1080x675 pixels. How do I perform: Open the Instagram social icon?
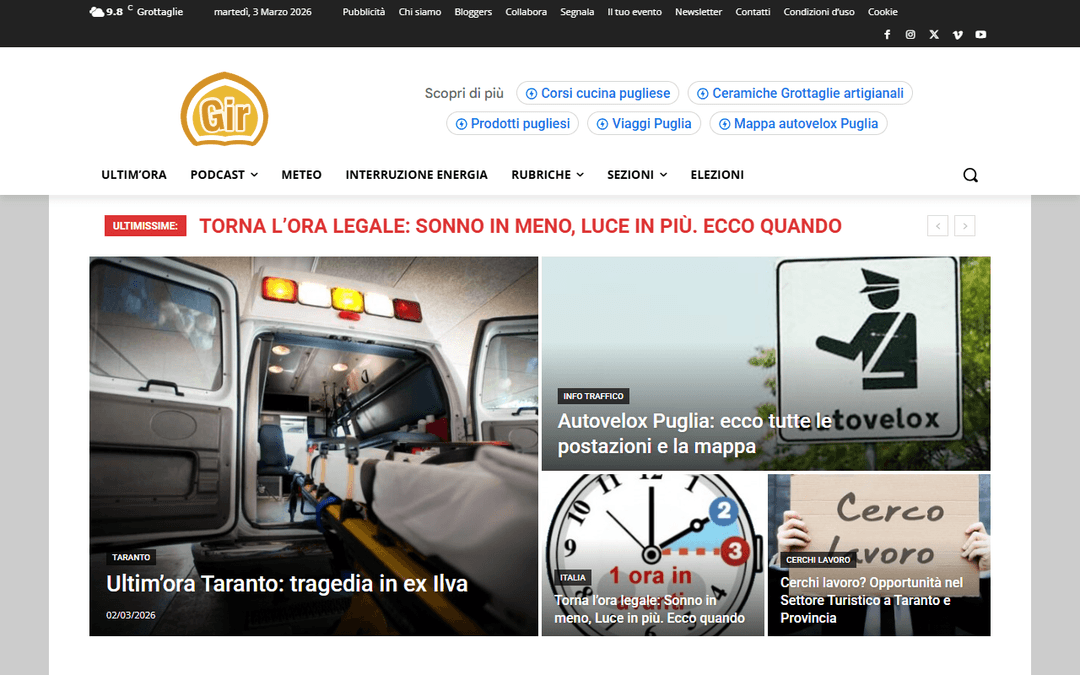[x=911, y=34]
